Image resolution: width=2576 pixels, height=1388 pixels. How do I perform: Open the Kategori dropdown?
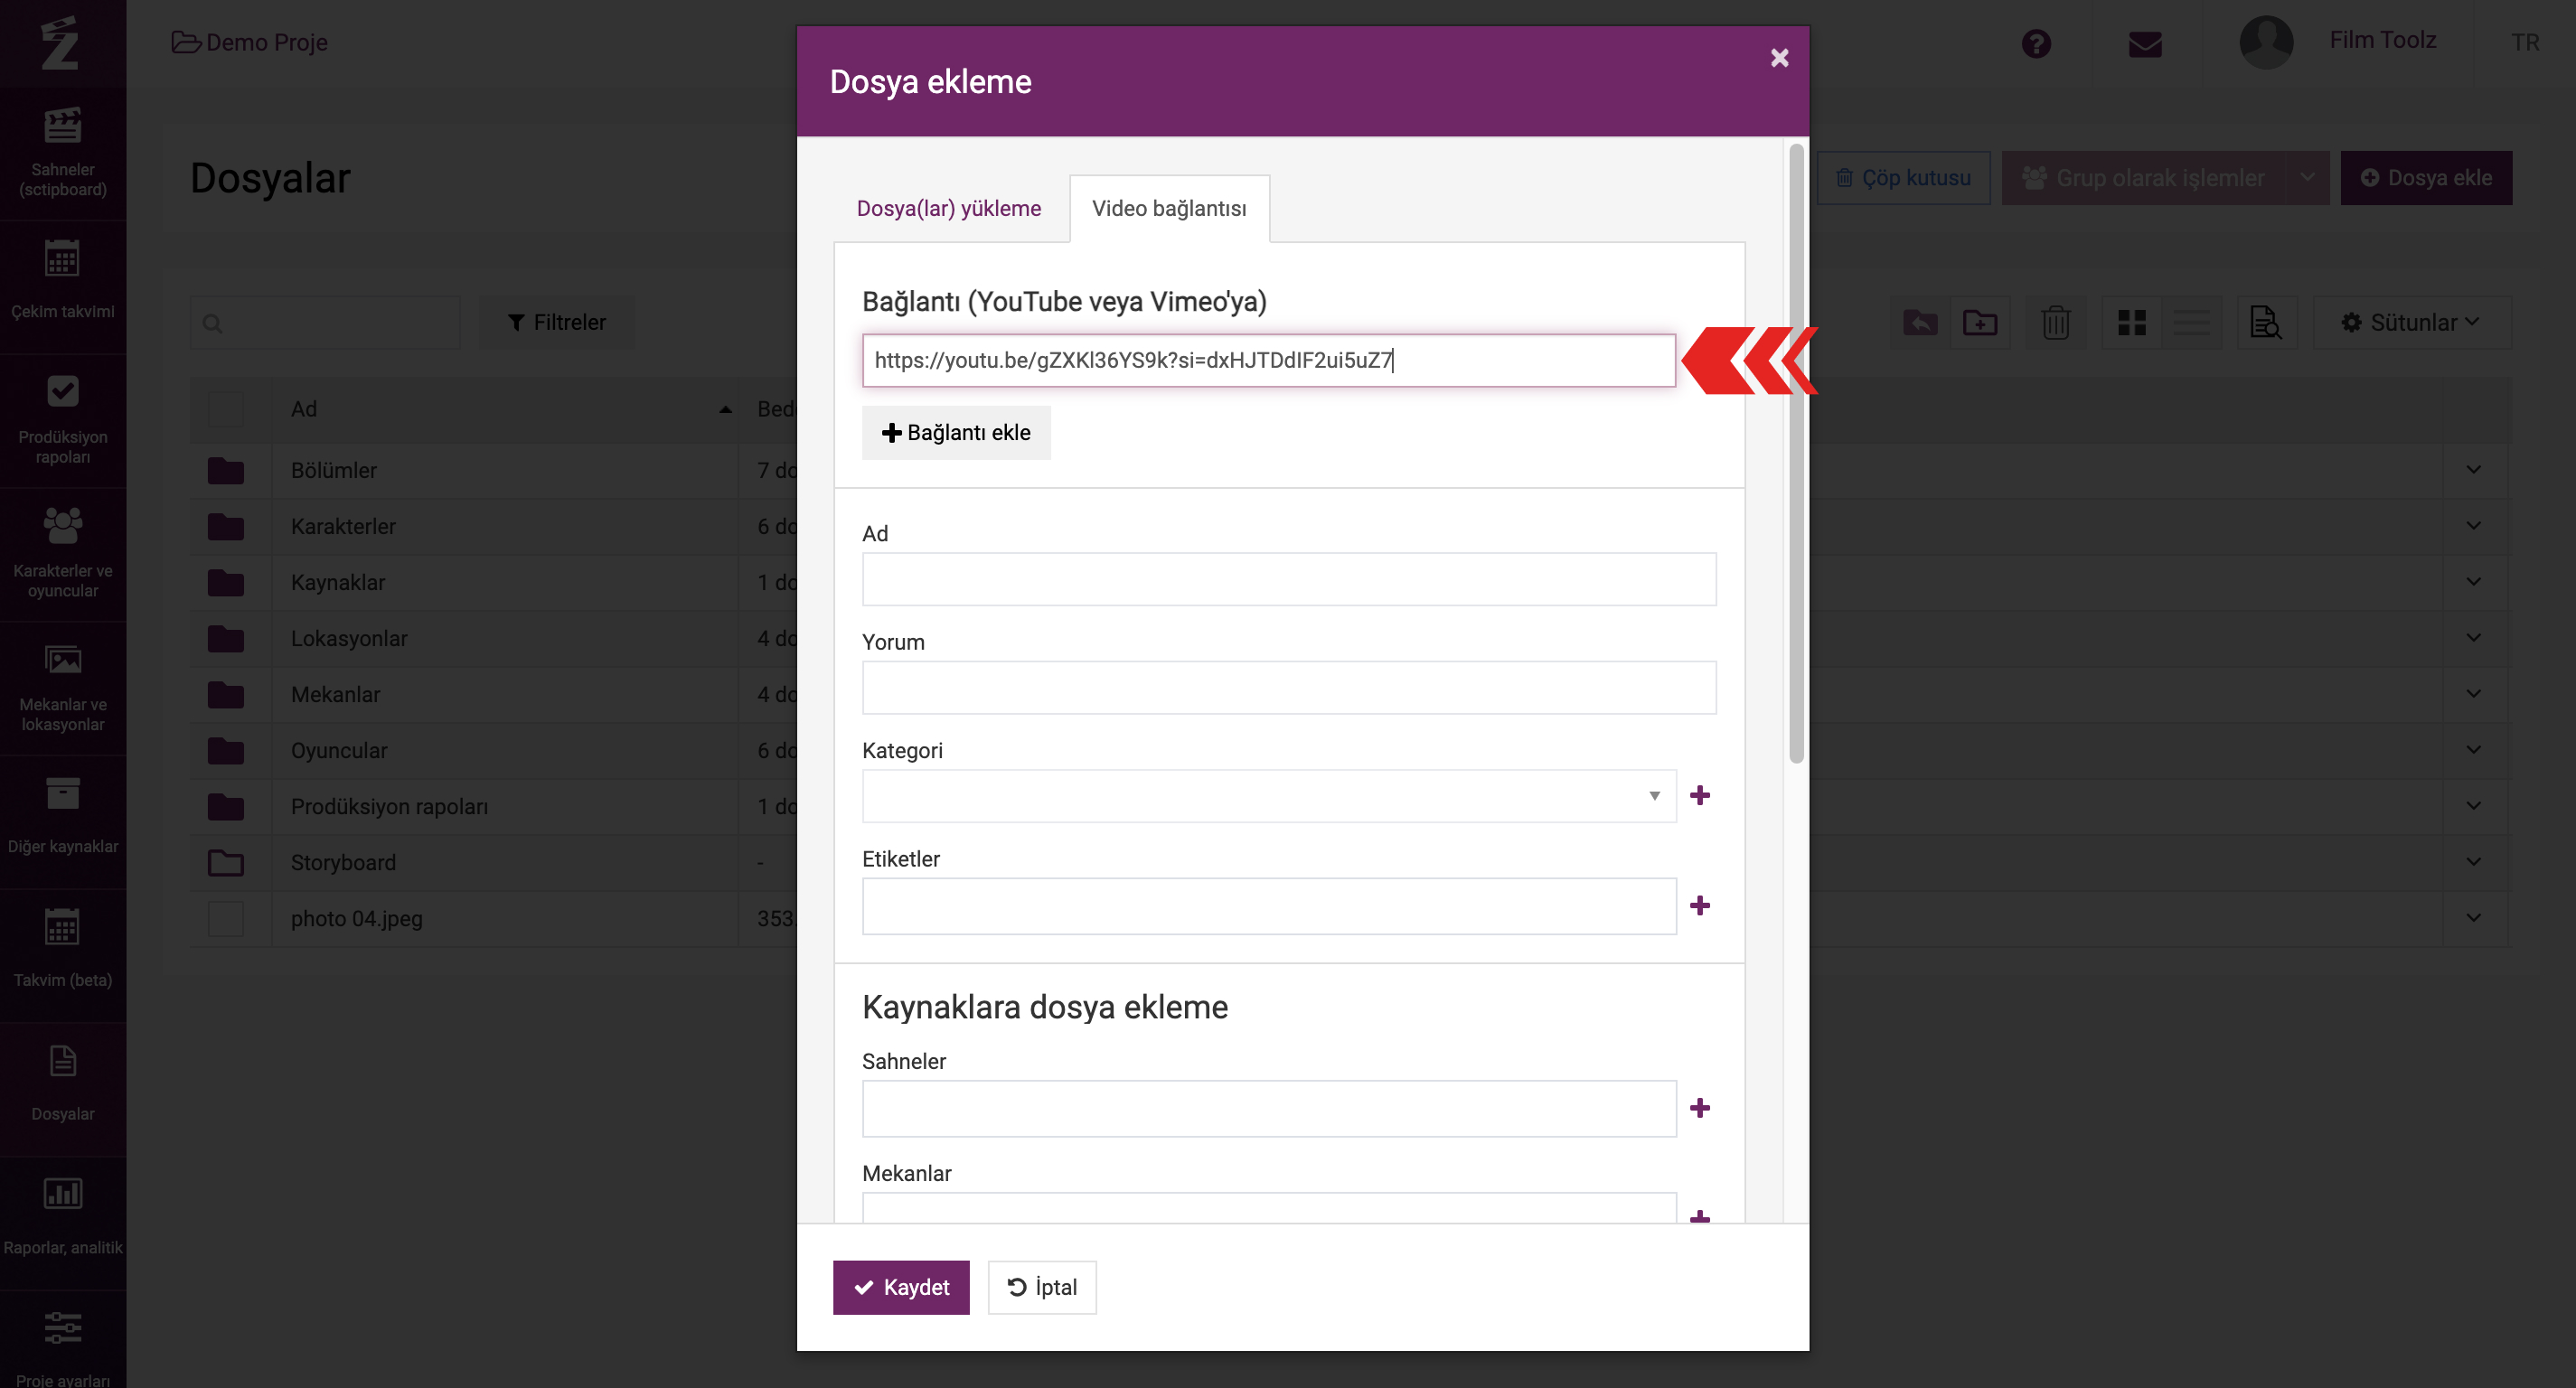(1268, 796)
